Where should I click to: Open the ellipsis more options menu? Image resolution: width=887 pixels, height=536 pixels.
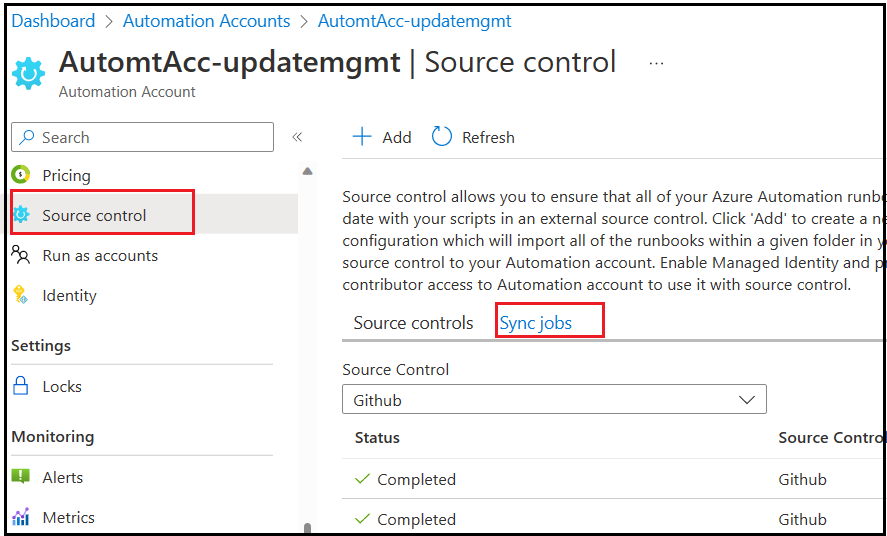(x=656, y=64)
